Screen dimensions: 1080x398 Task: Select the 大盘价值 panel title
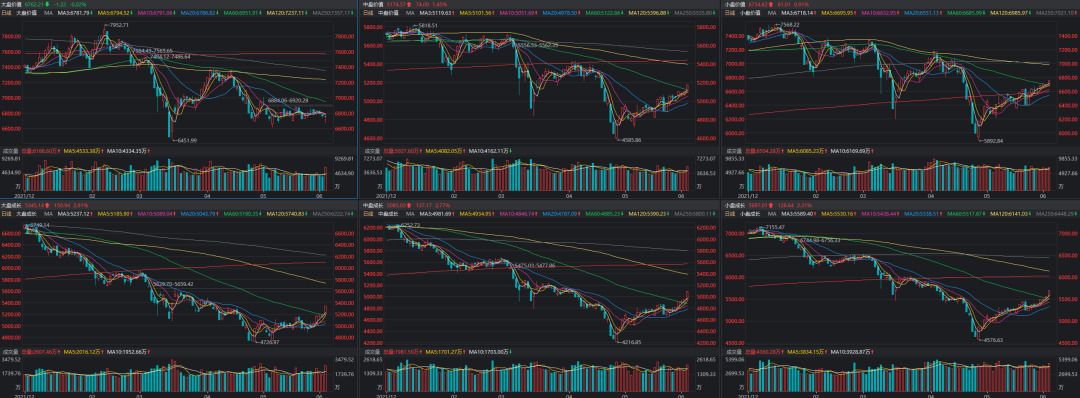coord(8,4)
